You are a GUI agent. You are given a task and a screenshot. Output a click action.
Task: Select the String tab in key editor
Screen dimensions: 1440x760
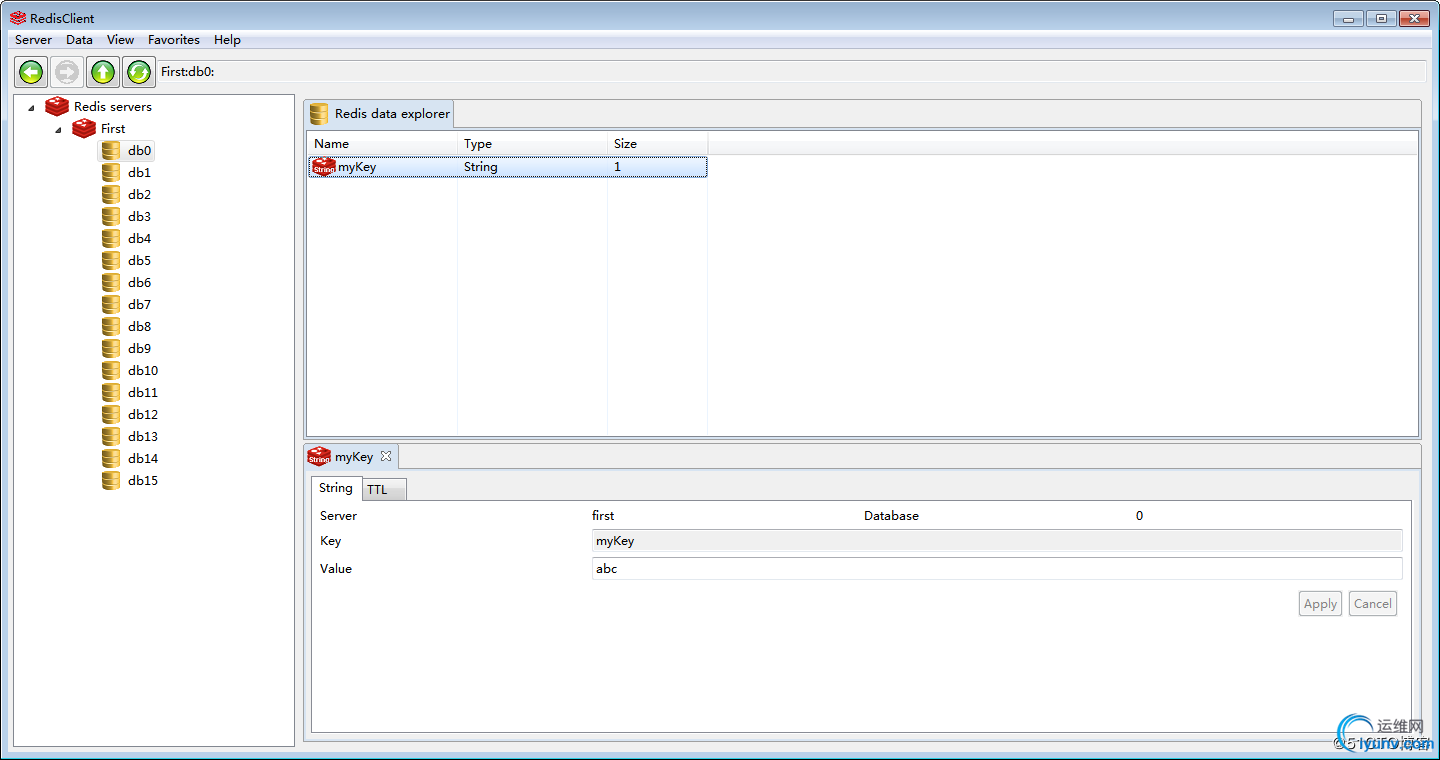336,488
